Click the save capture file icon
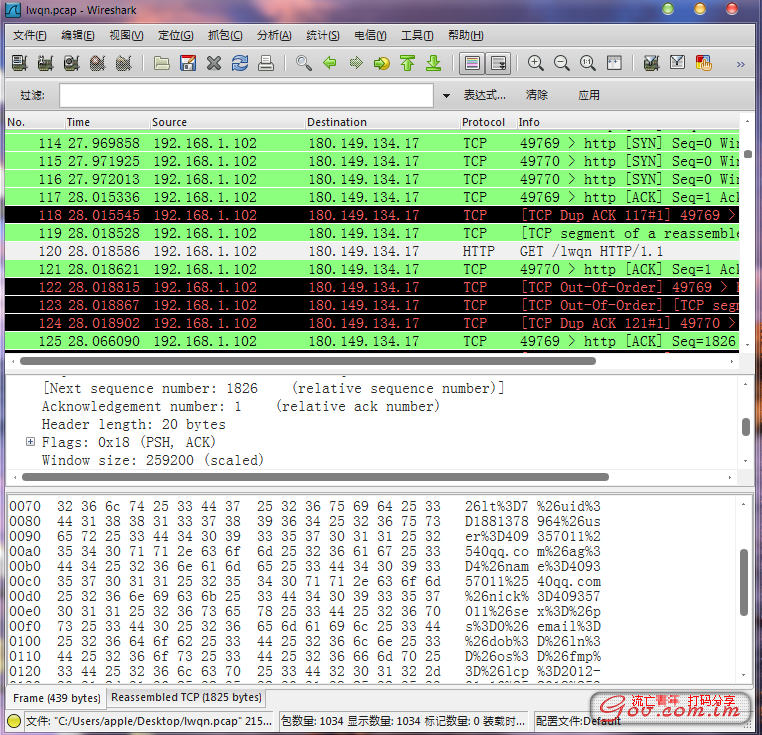The image size is (762, 735). pos(188,63)
